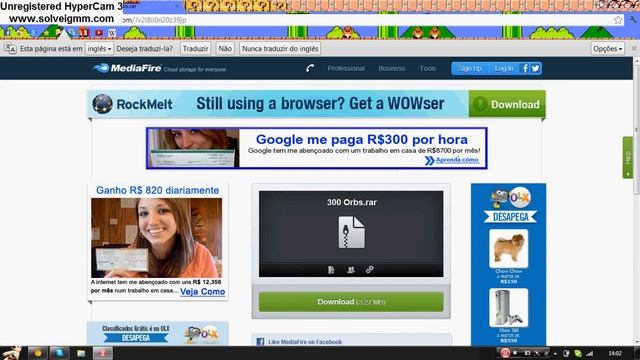Click the 300 Orbs.rar file name

pyautogui.click(x=351, y=202)
